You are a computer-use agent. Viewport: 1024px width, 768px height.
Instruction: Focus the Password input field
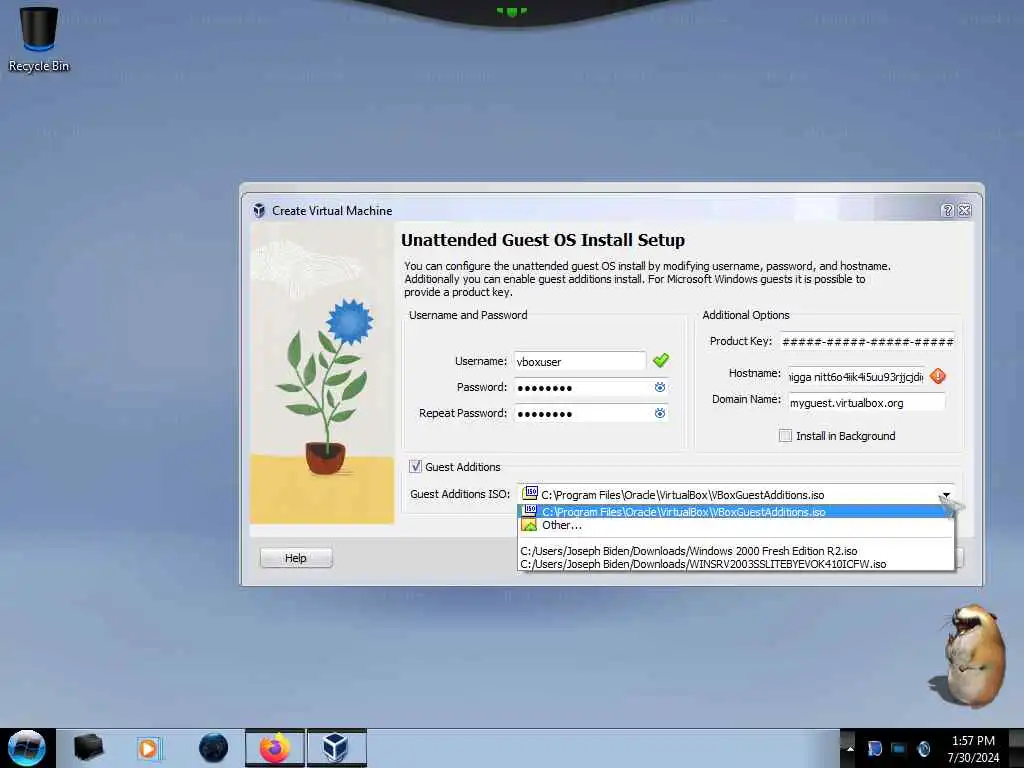(x=590, y=387)
